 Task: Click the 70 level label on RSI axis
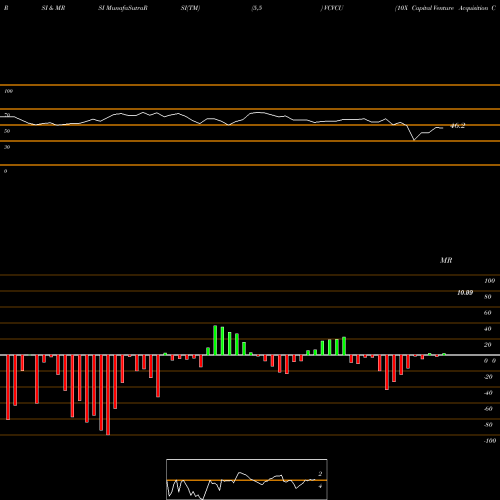[7, 115]
